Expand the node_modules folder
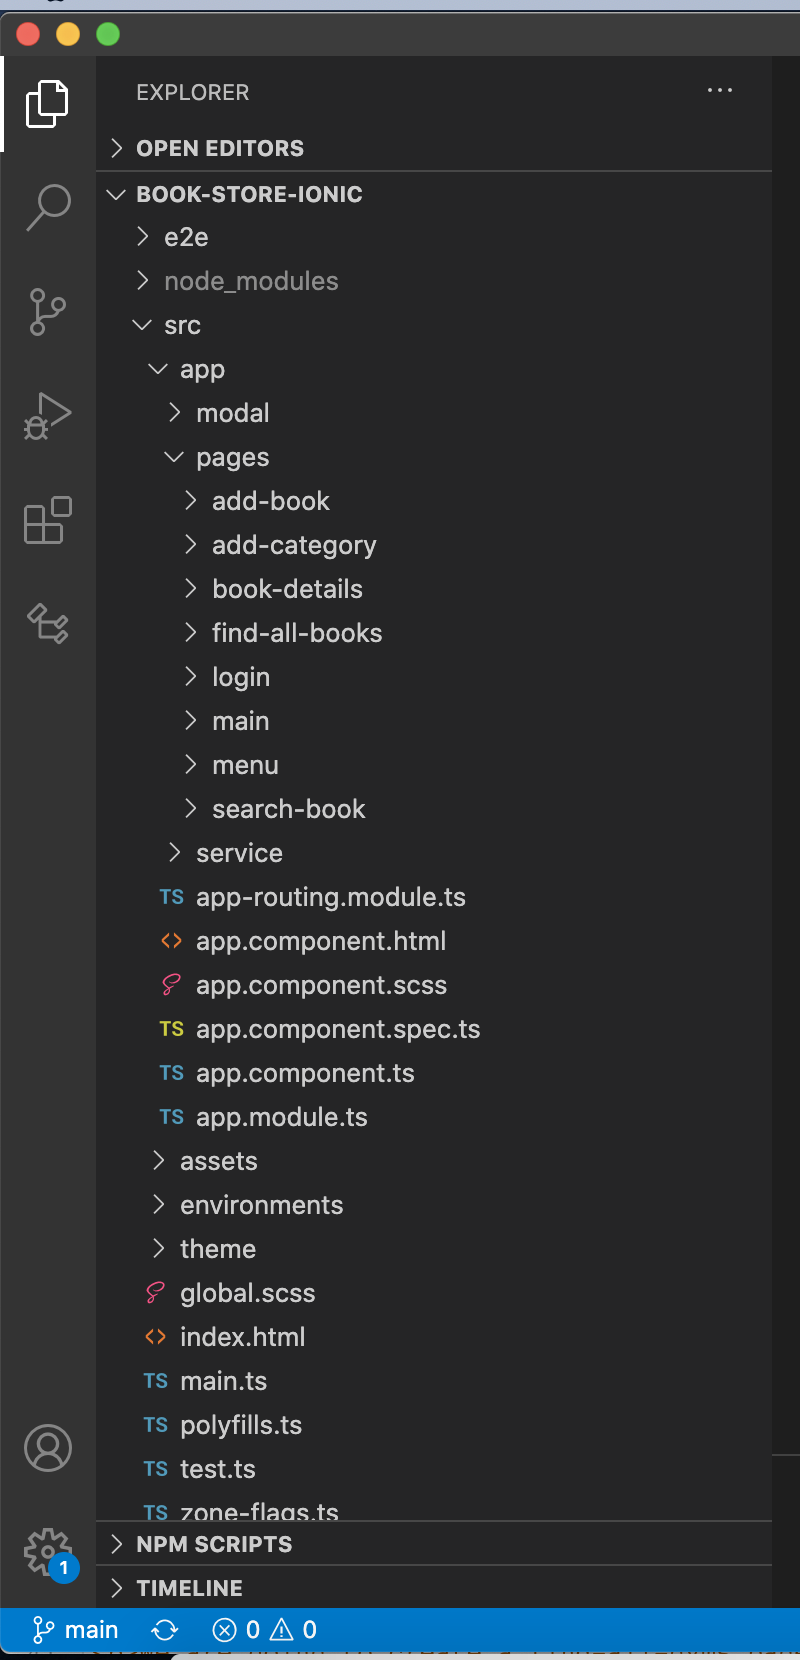 point(250,281)
